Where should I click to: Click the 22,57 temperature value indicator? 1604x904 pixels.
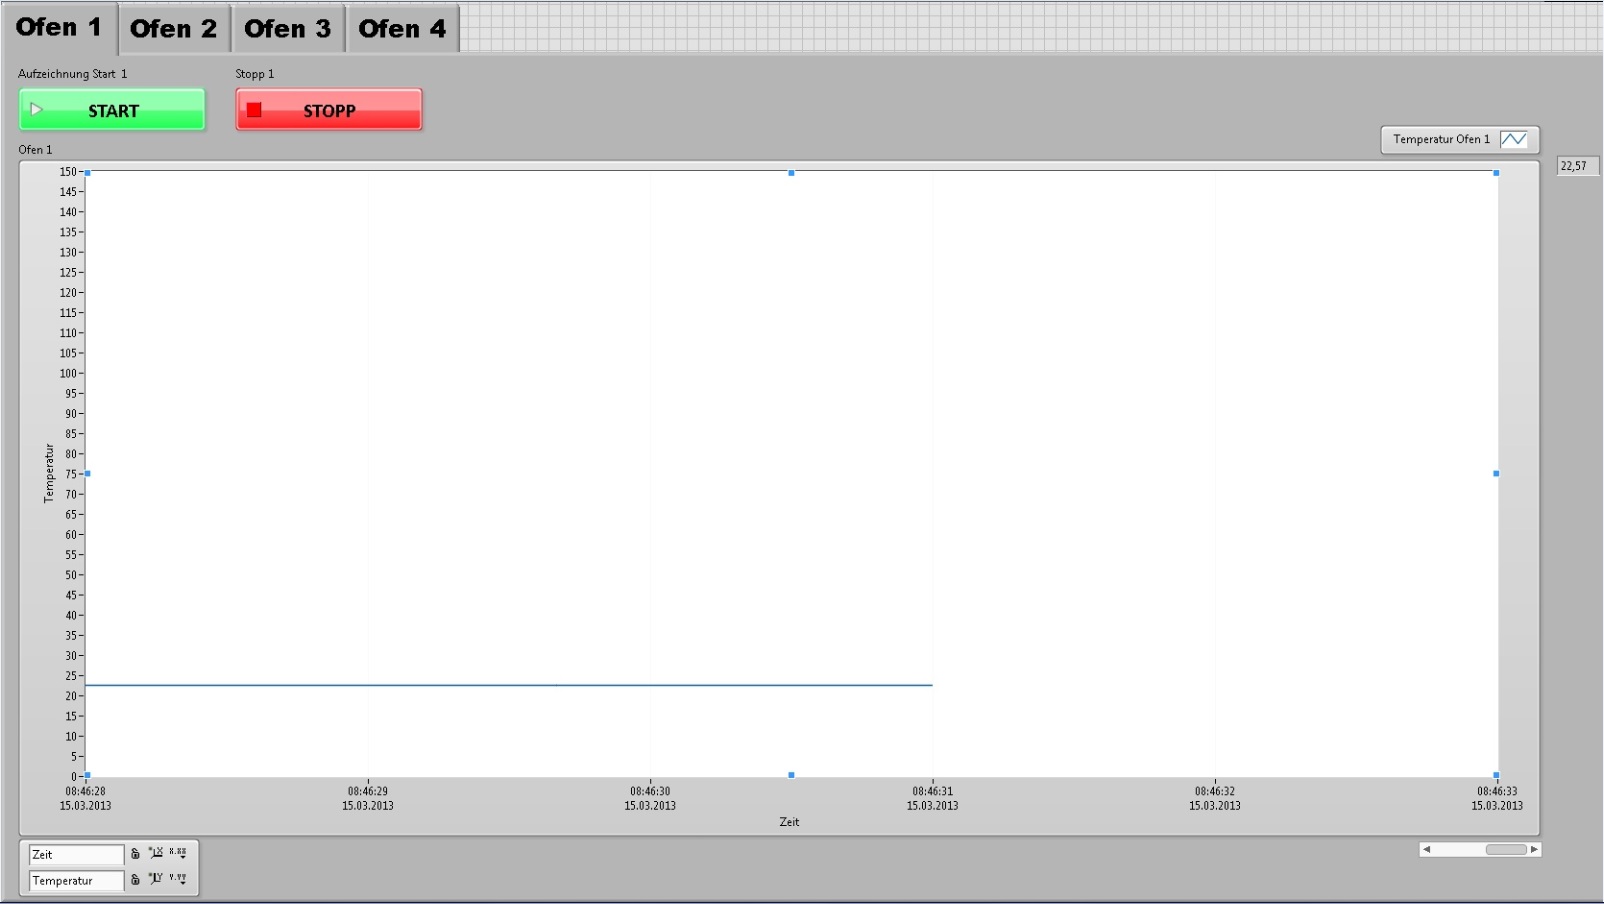coord(1578,166)
